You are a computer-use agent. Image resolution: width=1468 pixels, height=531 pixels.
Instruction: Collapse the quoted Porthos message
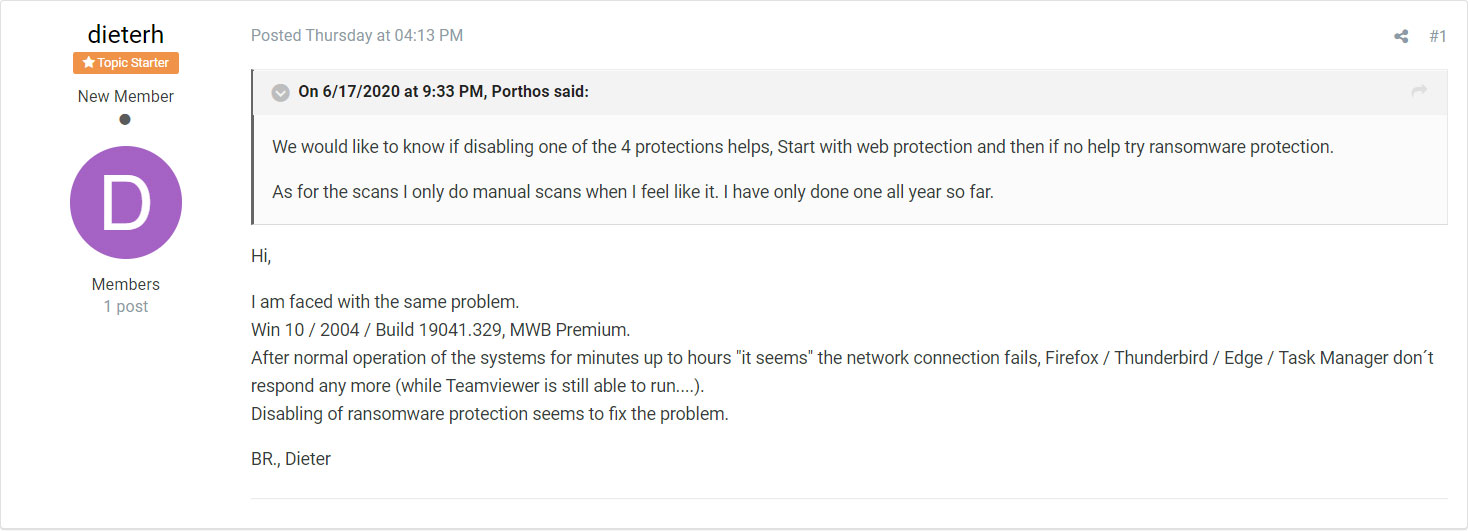[281, 93]
